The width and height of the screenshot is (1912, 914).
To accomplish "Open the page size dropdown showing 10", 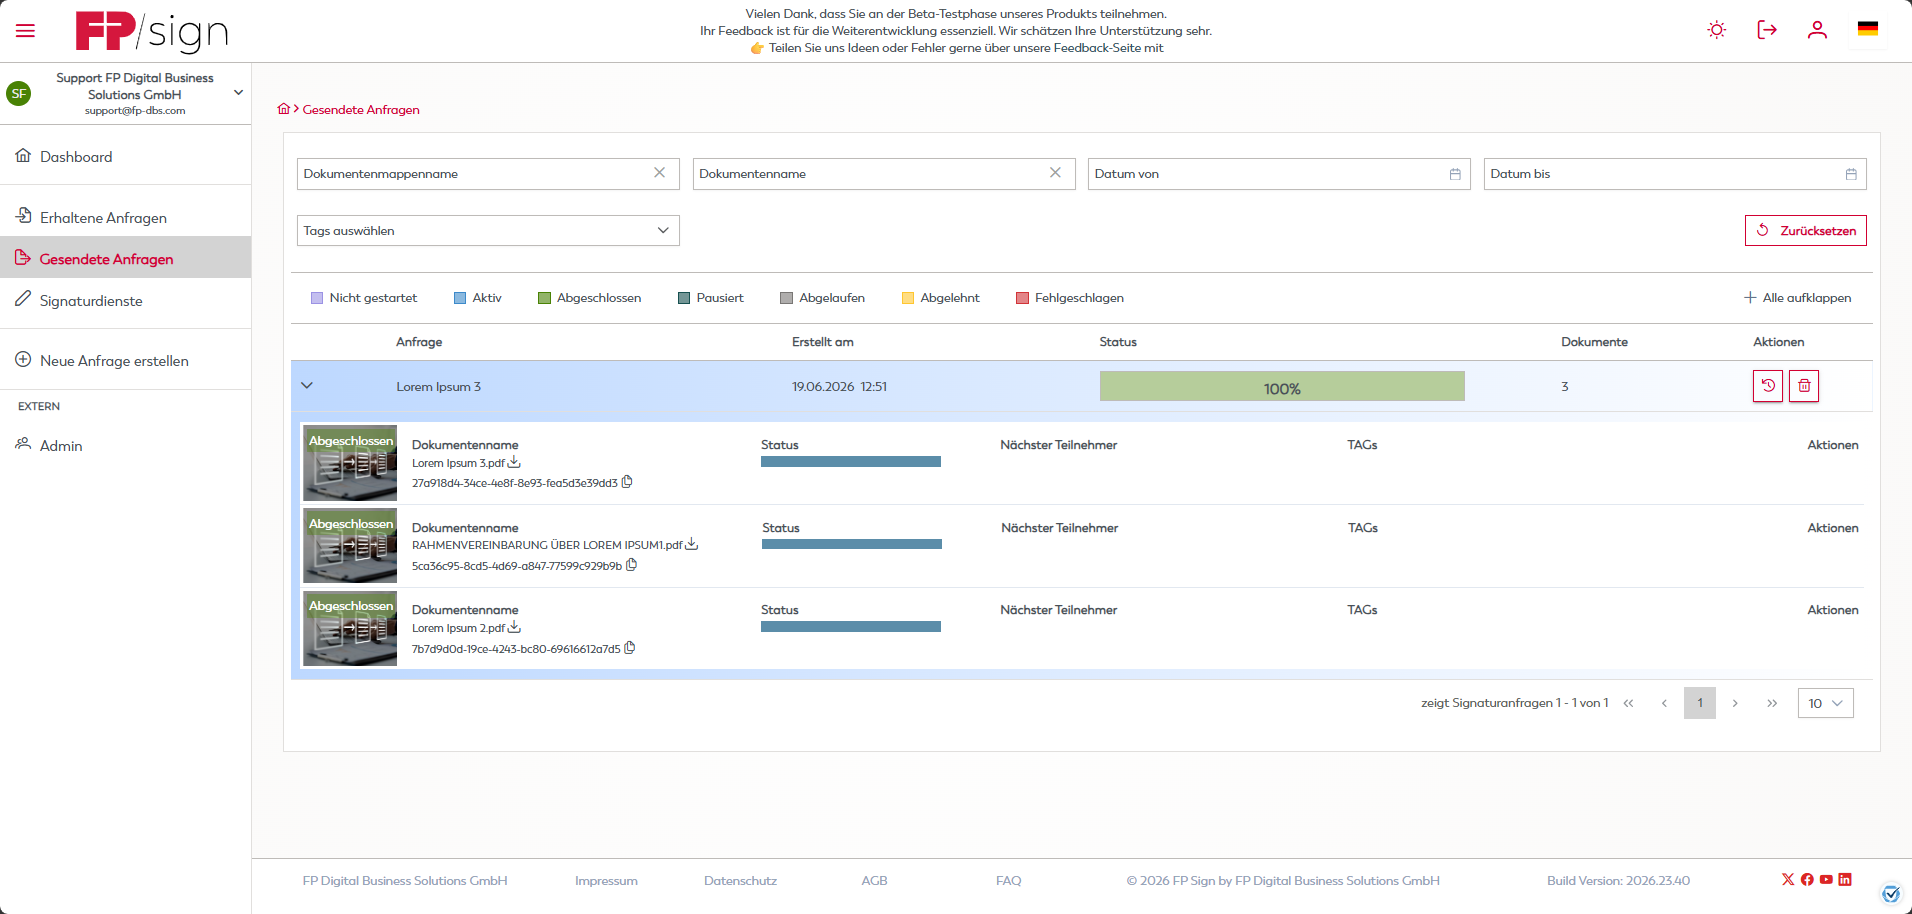I will (1825, 703).
